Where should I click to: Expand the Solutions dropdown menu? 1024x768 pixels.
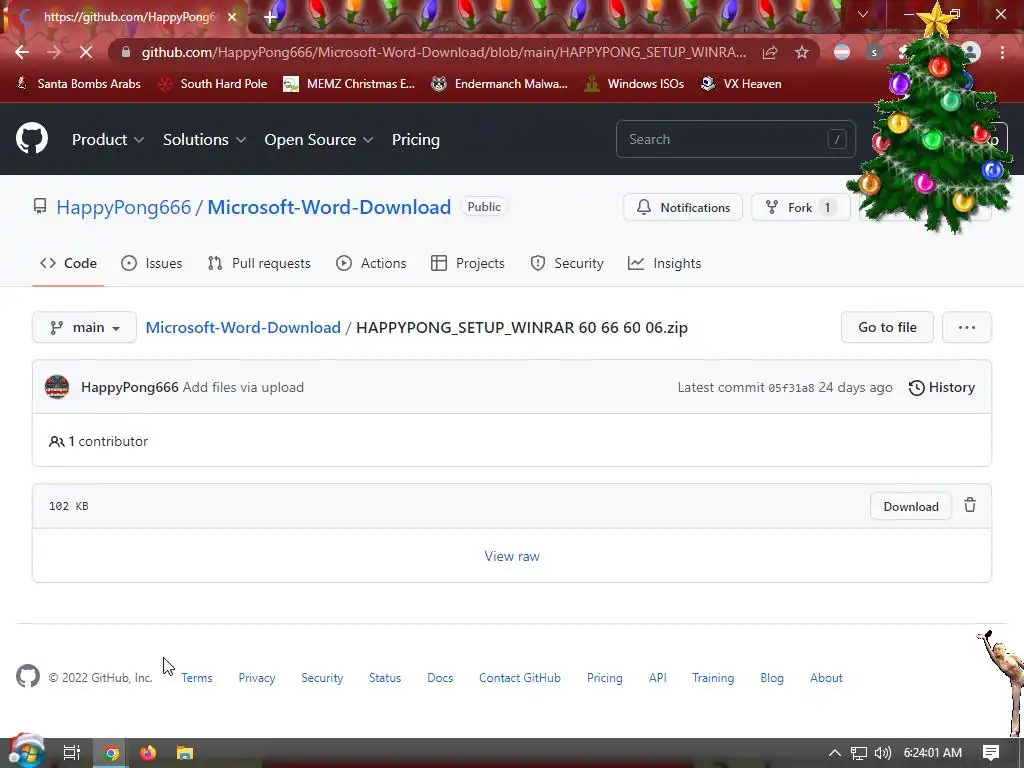[x=204, y=140]
